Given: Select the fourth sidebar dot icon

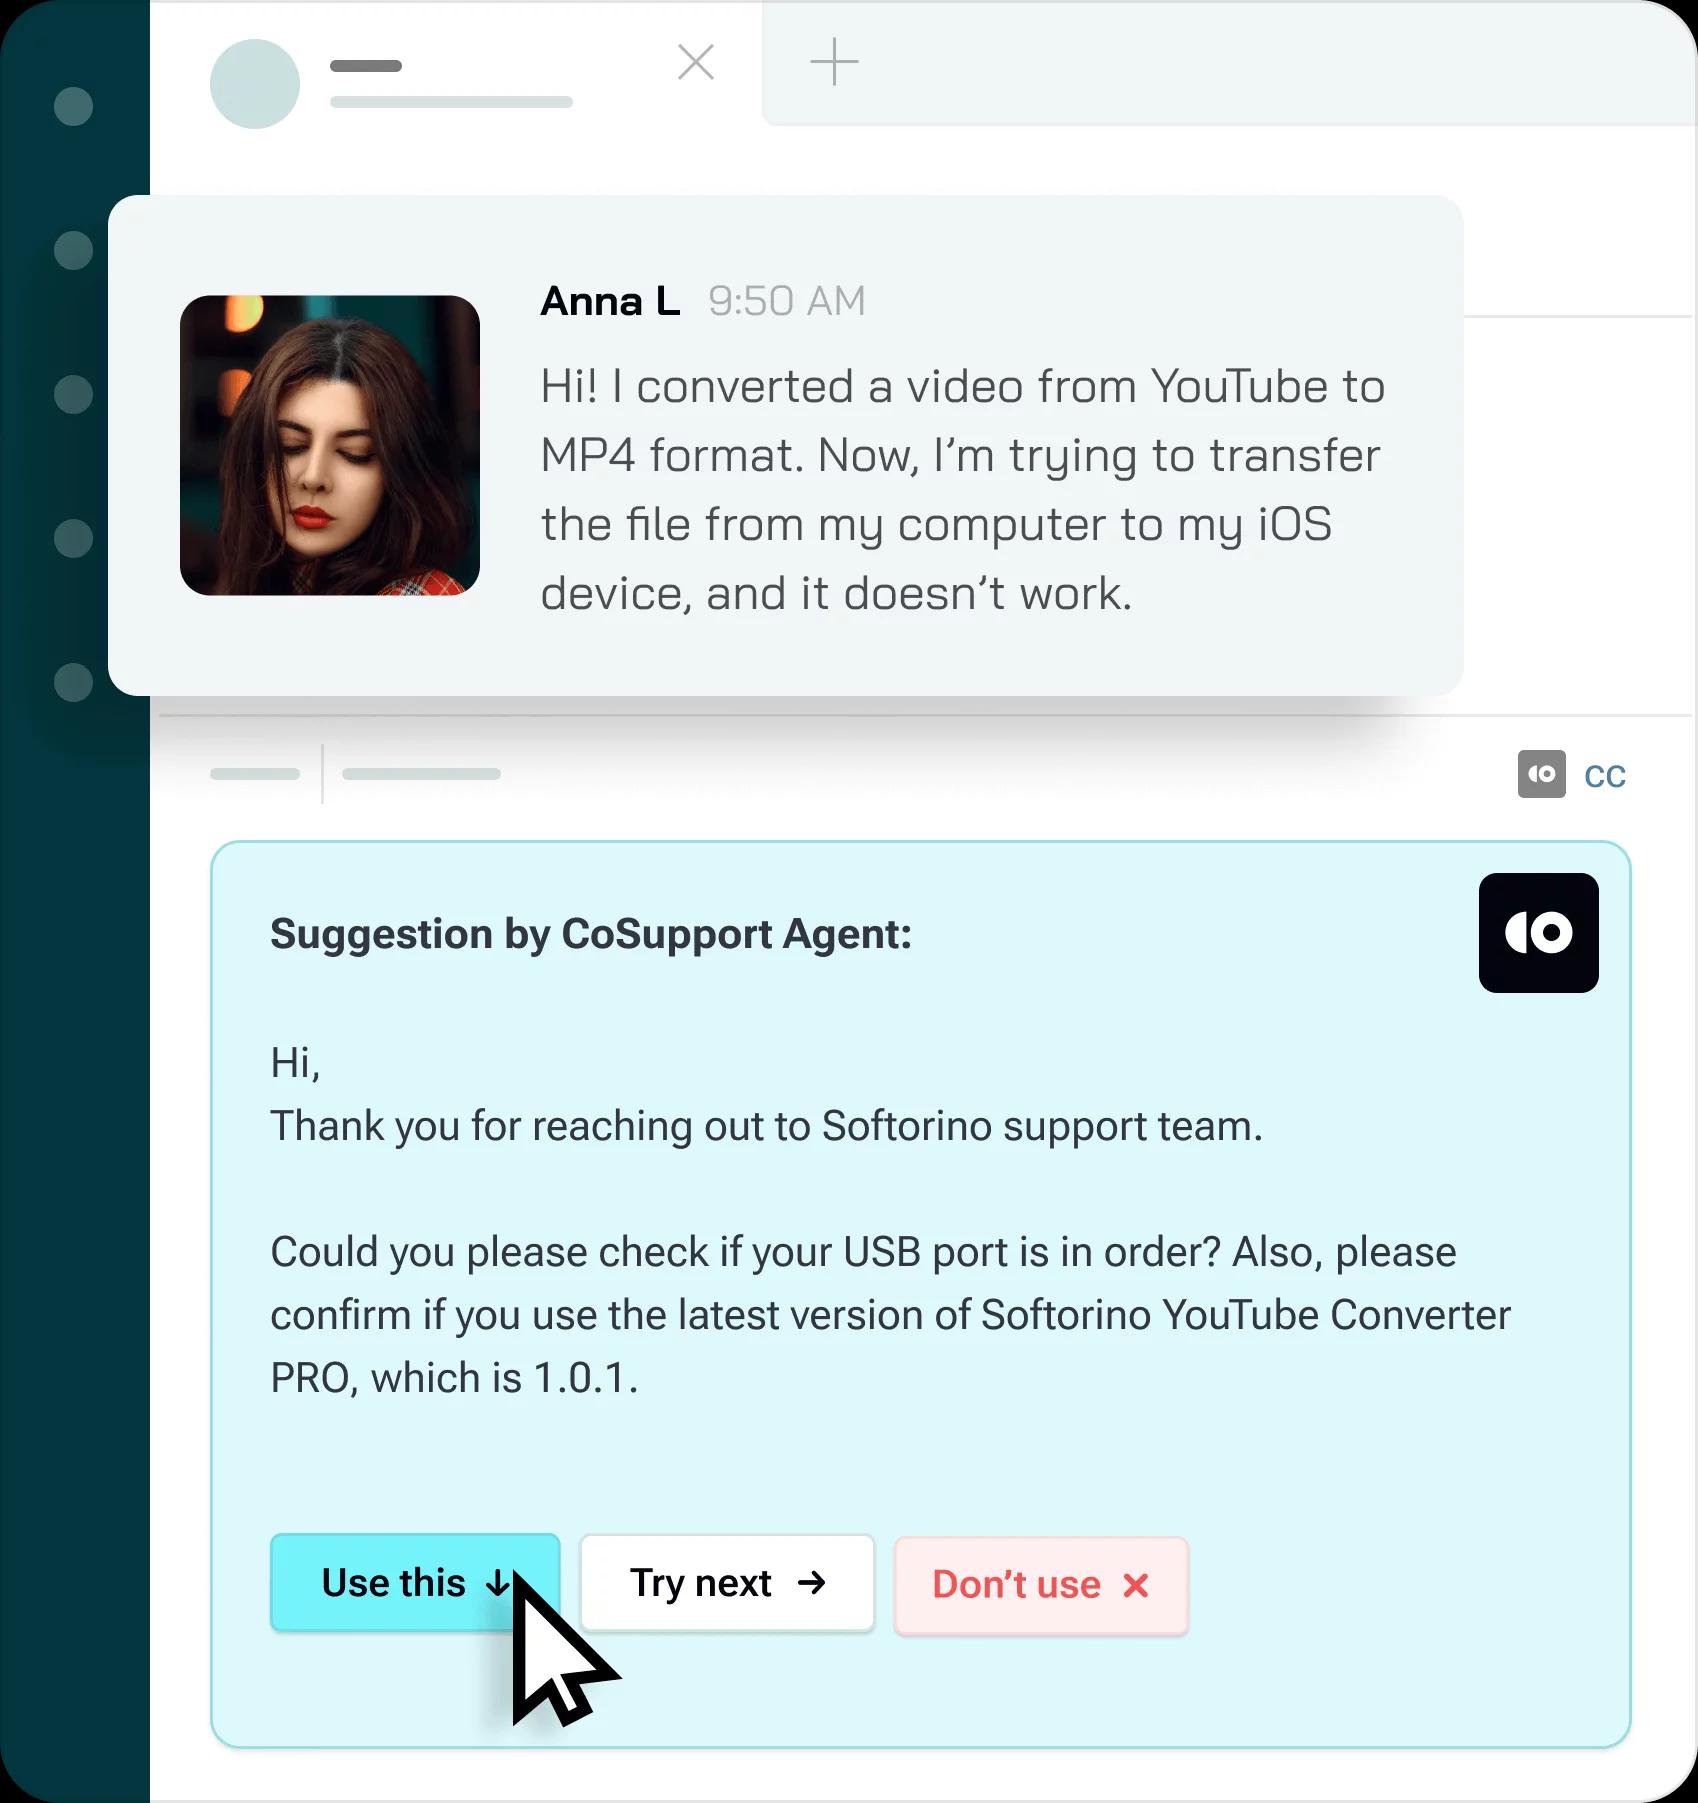Looking at the screenshot, I should 73,538.
